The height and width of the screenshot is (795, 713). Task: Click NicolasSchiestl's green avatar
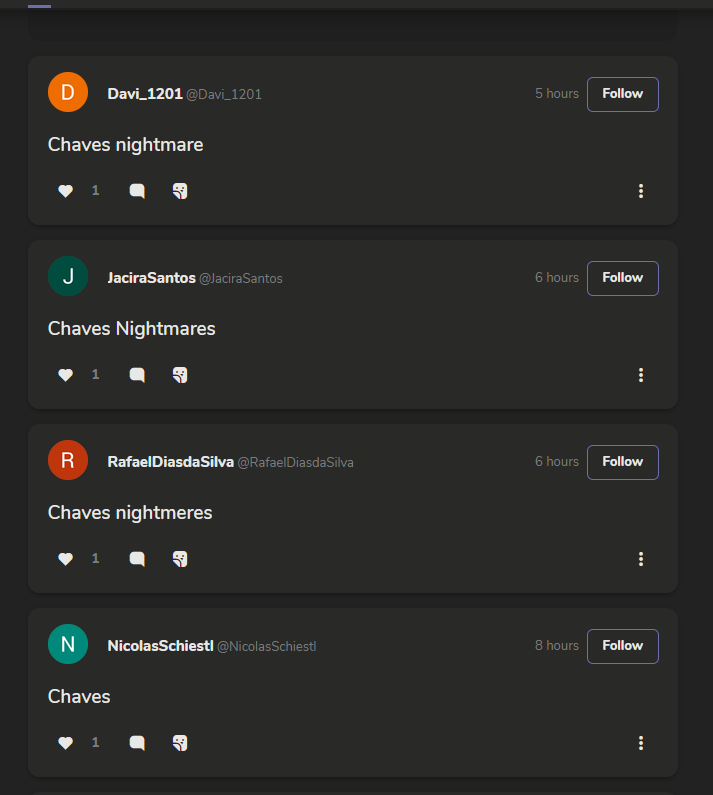(x=68, y=645)
